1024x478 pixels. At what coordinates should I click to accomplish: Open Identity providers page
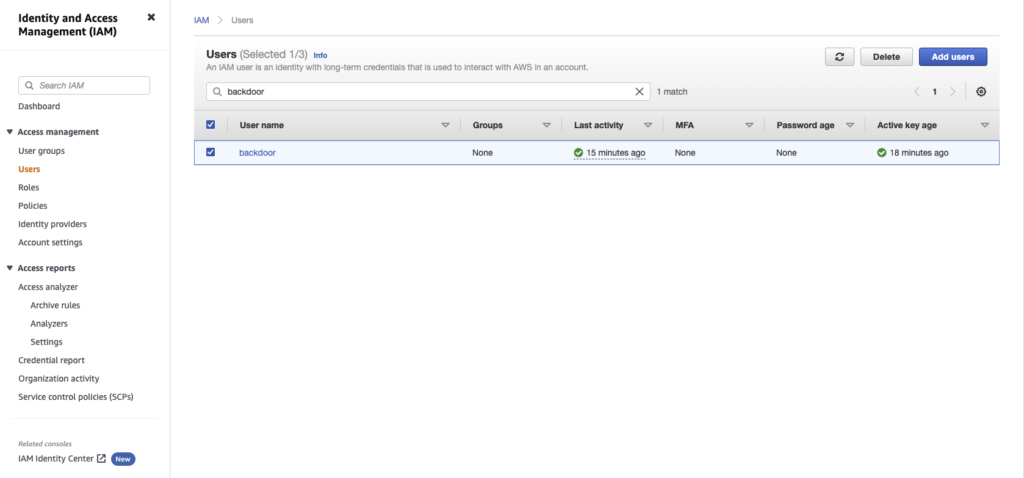tap(52, 224)
